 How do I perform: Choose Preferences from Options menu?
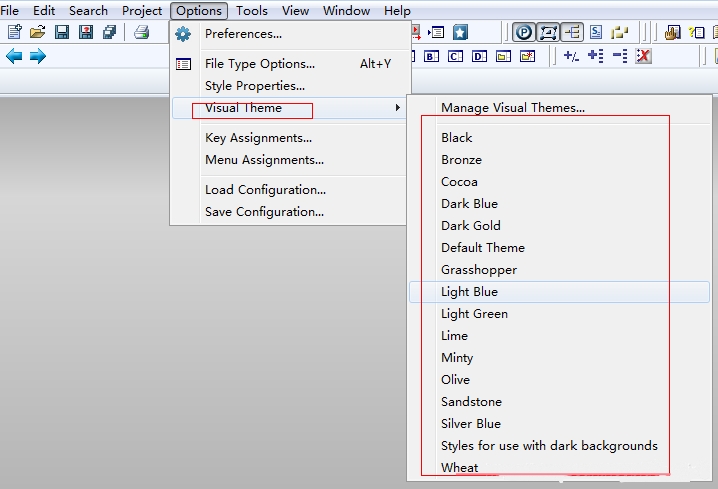[243, 34]
